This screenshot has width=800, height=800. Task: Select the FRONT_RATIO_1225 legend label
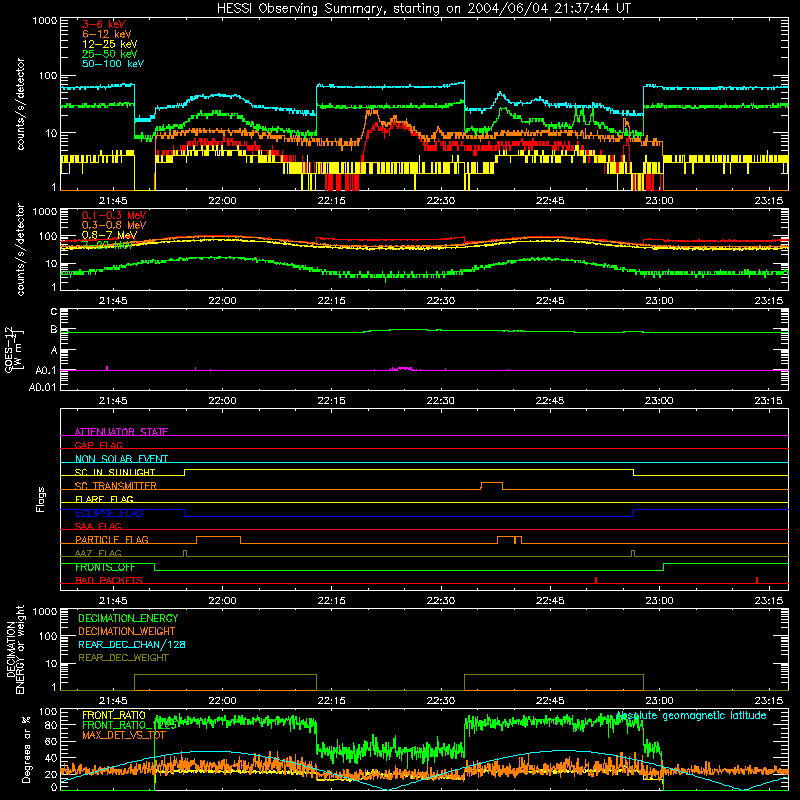[x=129, y=725]
